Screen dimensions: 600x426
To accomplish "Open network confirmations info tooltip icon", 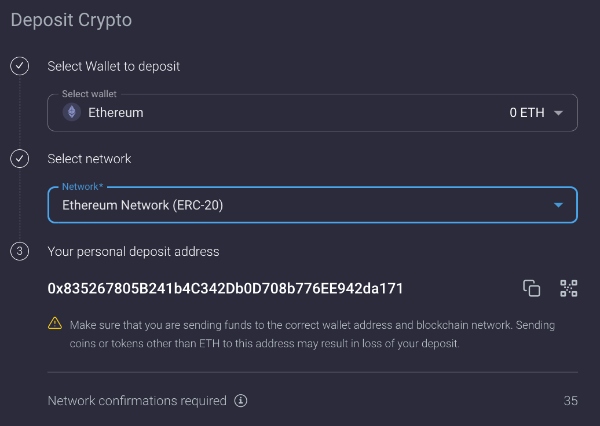I will click(x=241, y=401).
